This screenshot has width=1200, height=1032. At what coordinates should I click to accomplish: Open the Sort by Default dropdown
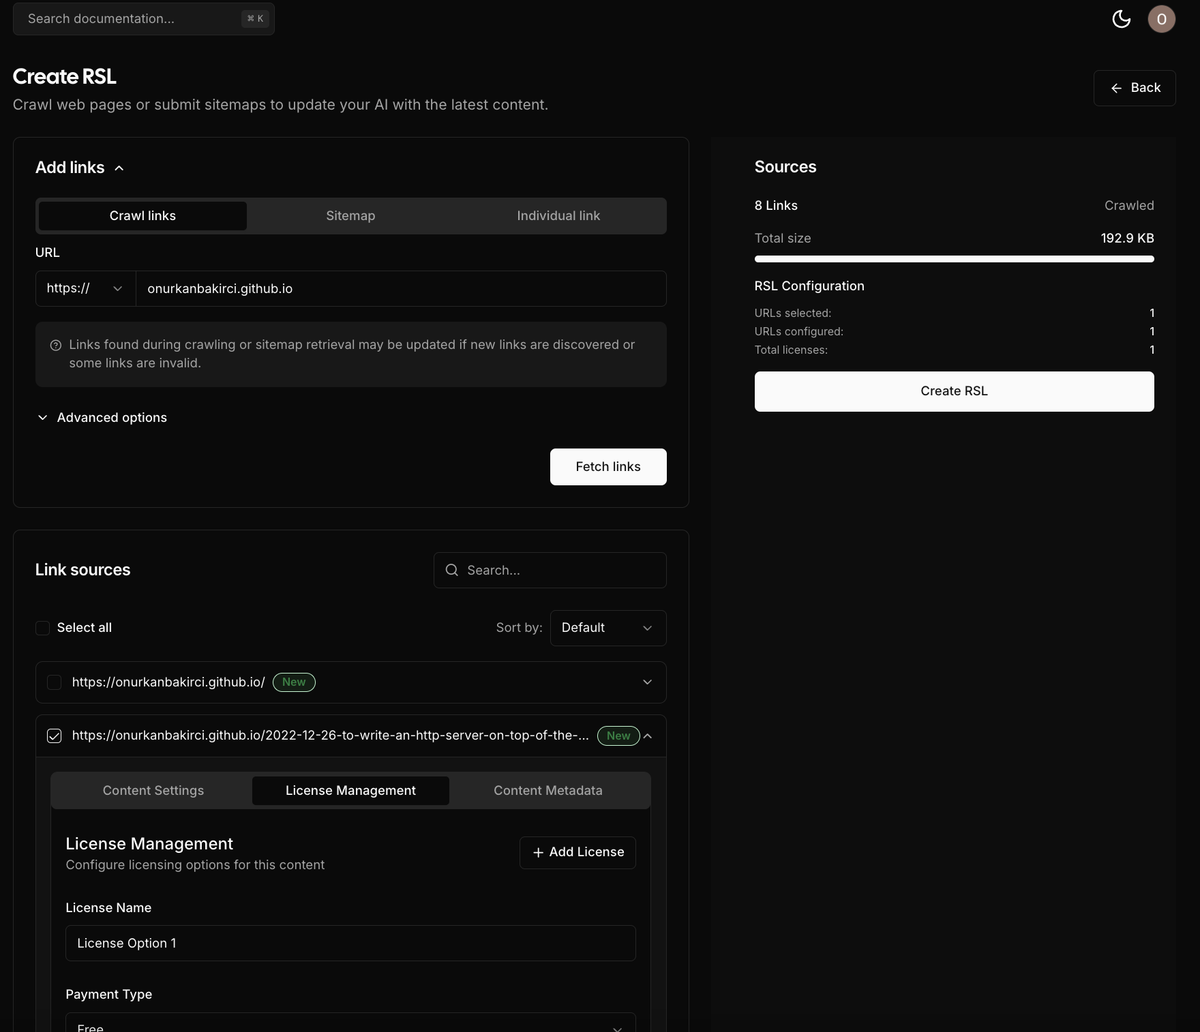point(607,627)
